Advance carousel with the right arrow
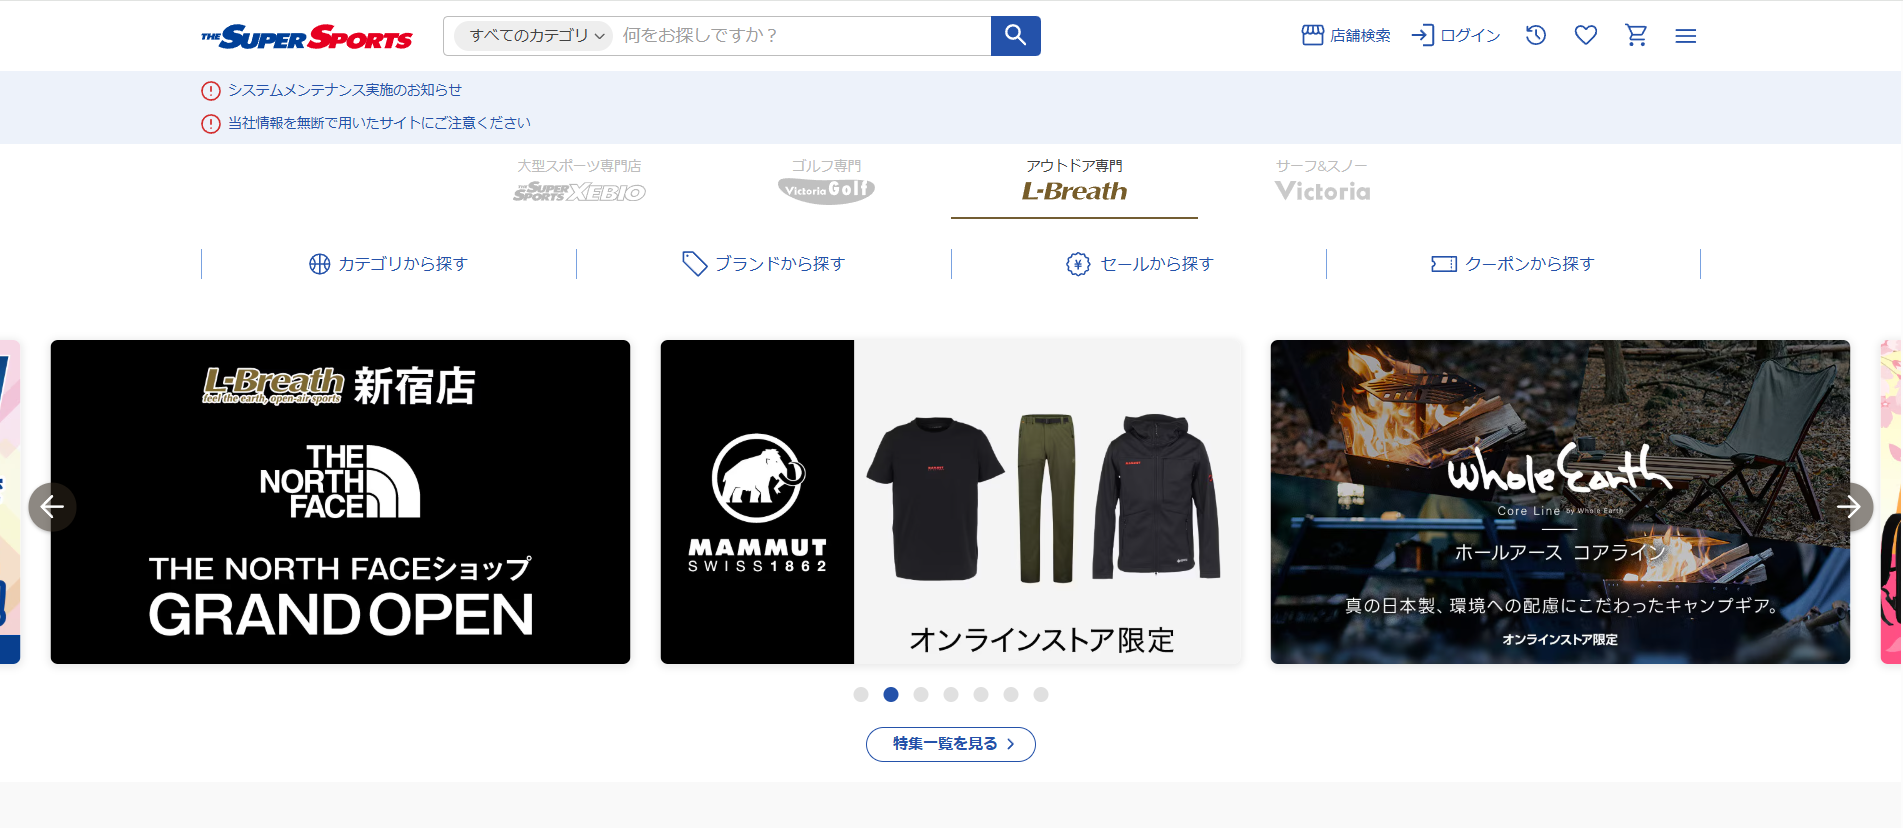 click(x=1849, y=506)
